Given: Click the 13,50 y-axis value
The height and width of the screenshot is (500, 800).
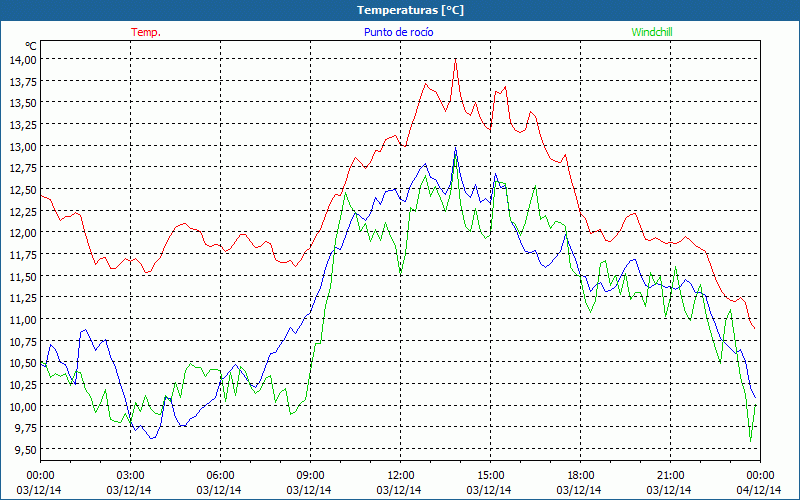Looking at the screenshot, I should (x=23, y=103).
